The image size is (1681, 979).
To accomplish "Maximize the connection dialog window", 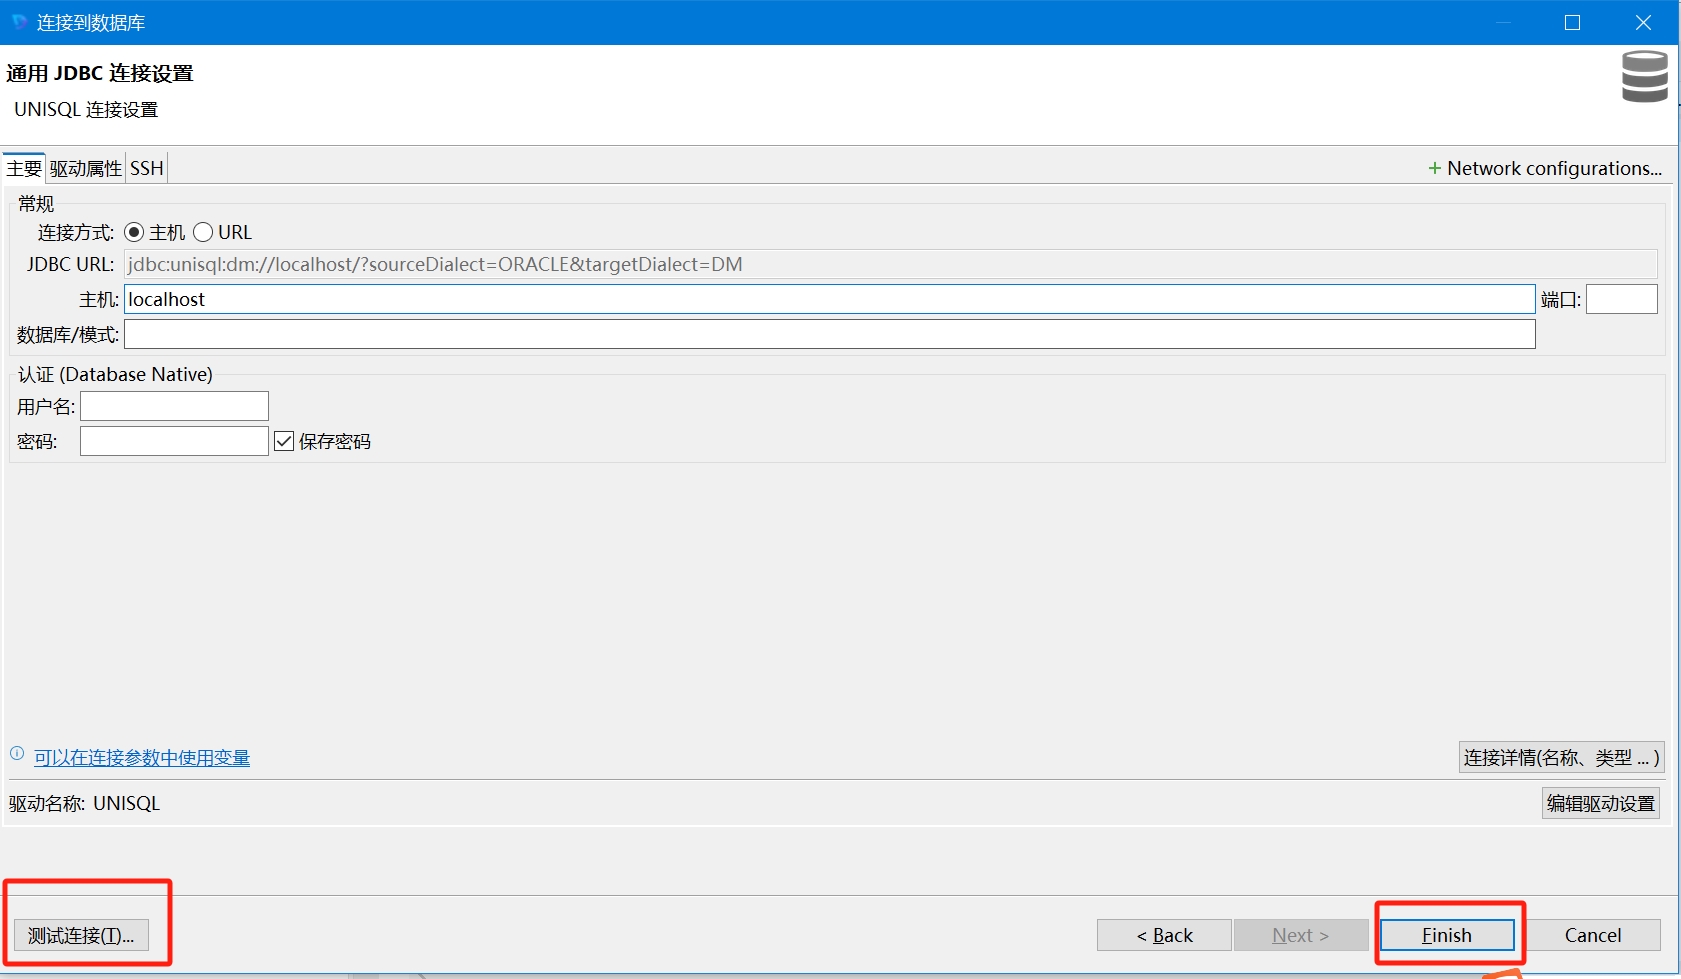I will click(1572, 22).
